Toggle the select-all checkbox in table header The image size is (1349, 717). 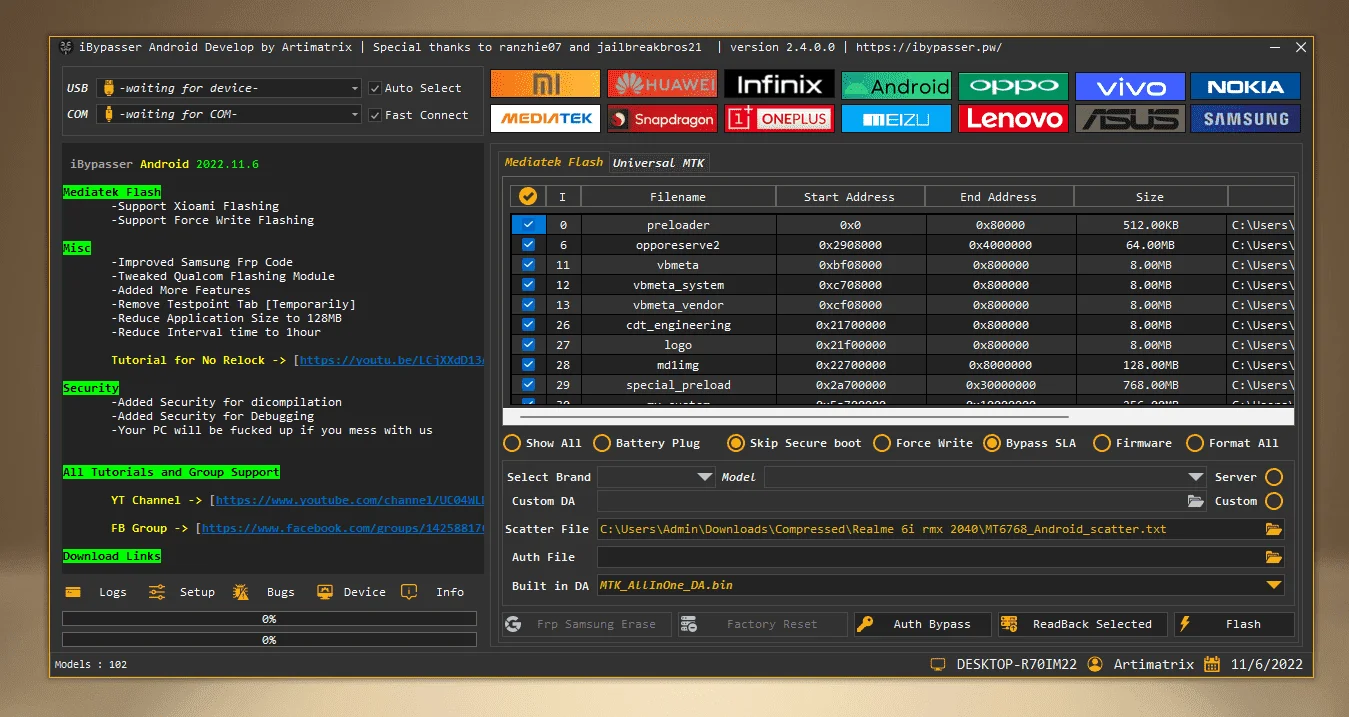point(528,197)
